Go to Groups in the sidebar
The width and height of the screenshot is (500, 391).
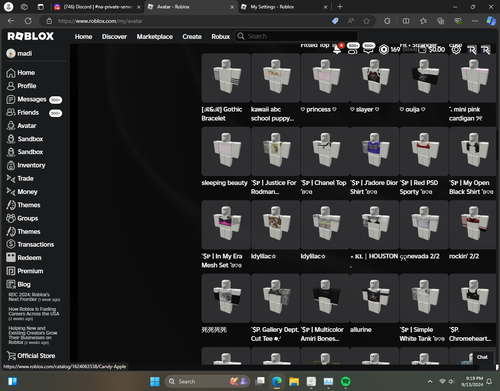coord(22,218)
